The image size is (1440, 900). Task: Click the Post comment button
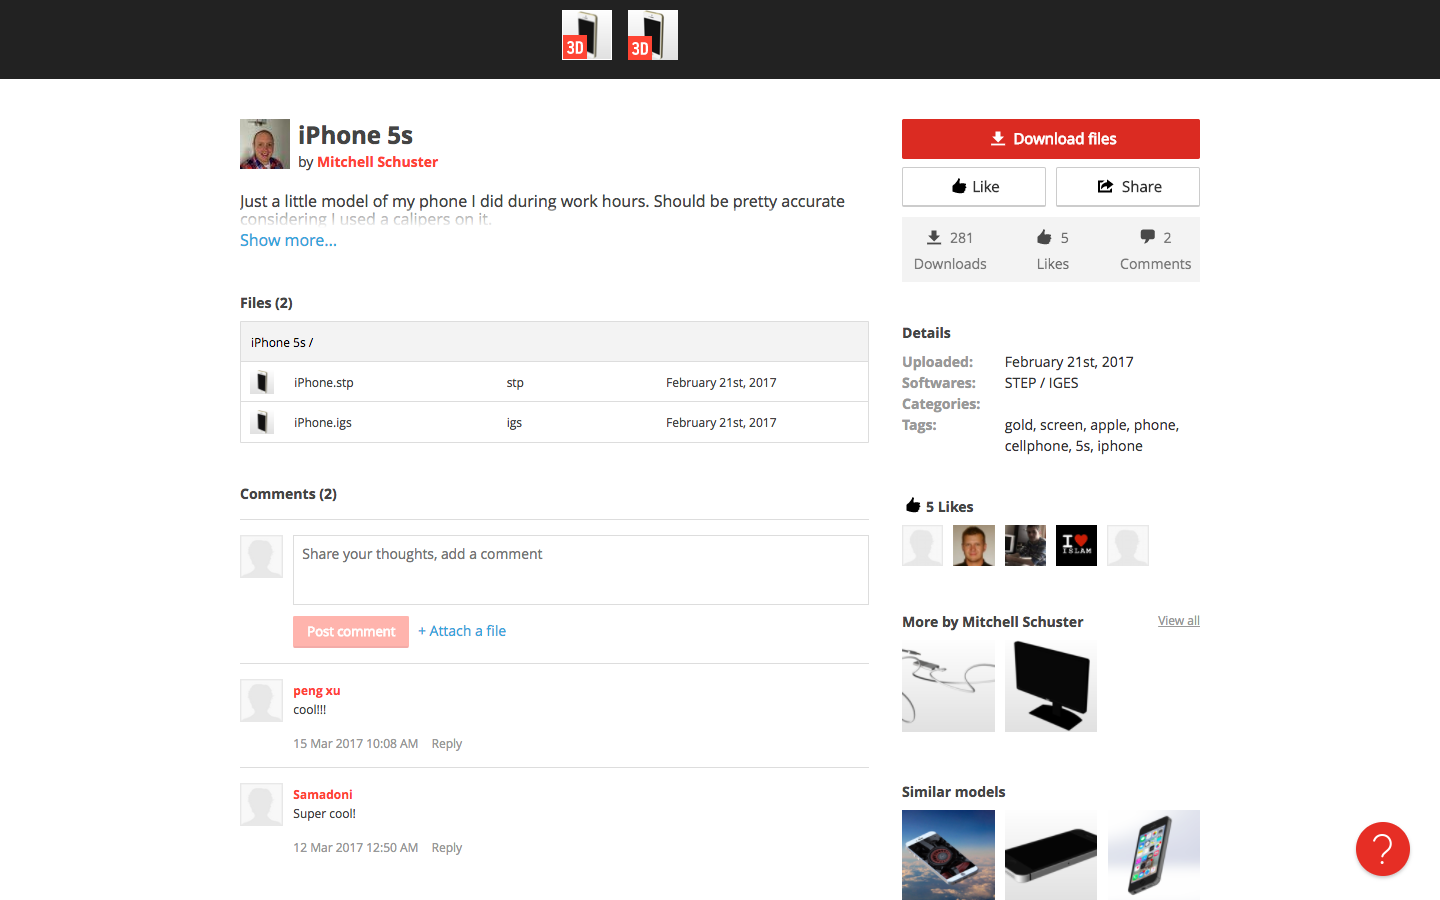(351, 632)
